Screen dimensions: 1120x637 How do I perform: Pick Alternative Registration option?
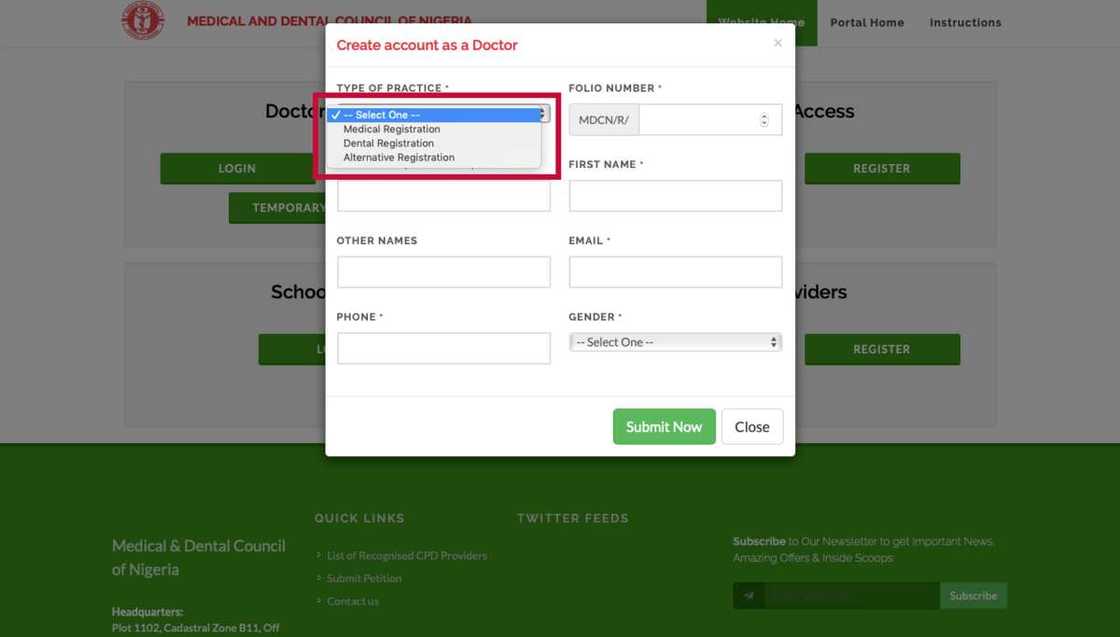[x=398, y=157]
